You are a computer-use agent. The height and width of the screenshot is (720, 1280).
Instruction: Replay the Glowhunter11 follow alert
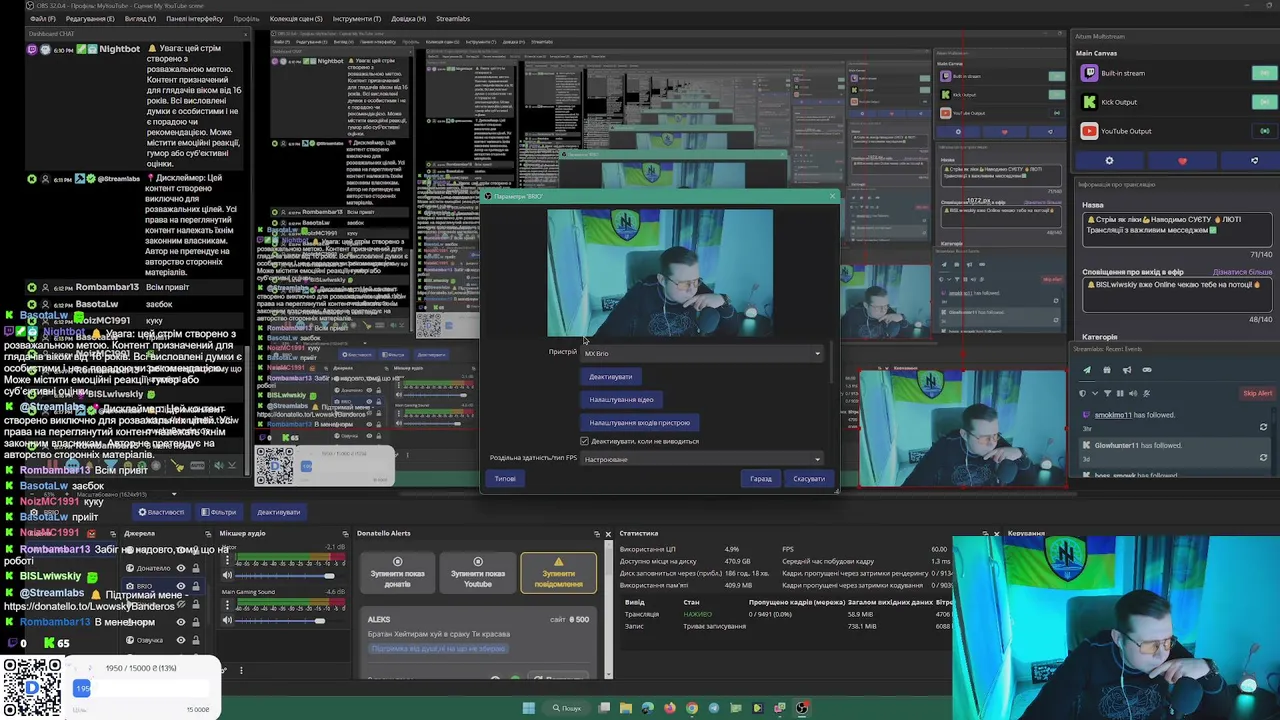coord(1263,457)
